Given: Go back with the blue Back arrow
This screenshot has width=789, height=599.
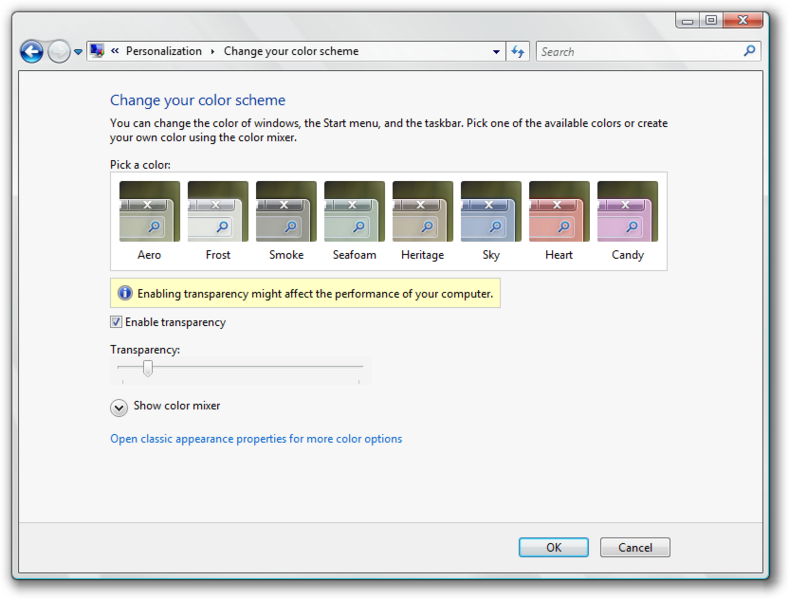Looking at the screenshot, I should [32, 51].
